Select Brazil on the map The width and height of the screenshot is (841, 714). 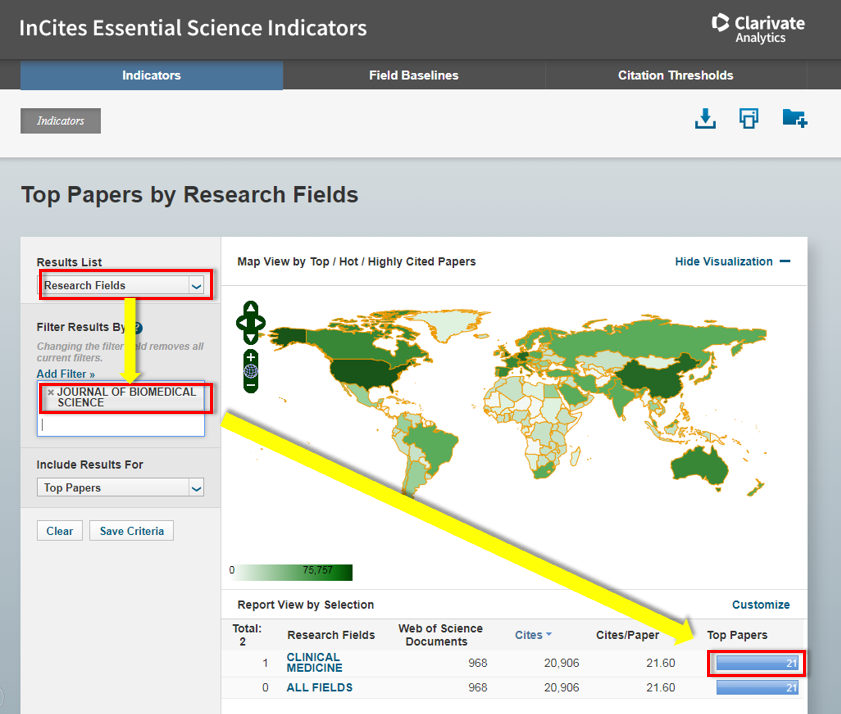coord(432,445)
